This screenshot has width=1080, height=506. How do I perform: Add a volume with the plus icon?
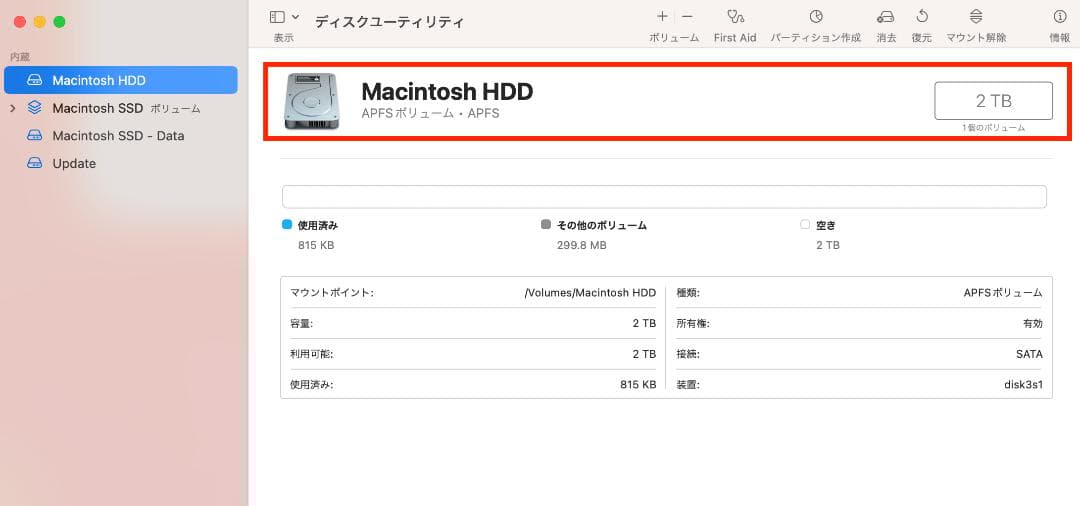coord(662,17)
